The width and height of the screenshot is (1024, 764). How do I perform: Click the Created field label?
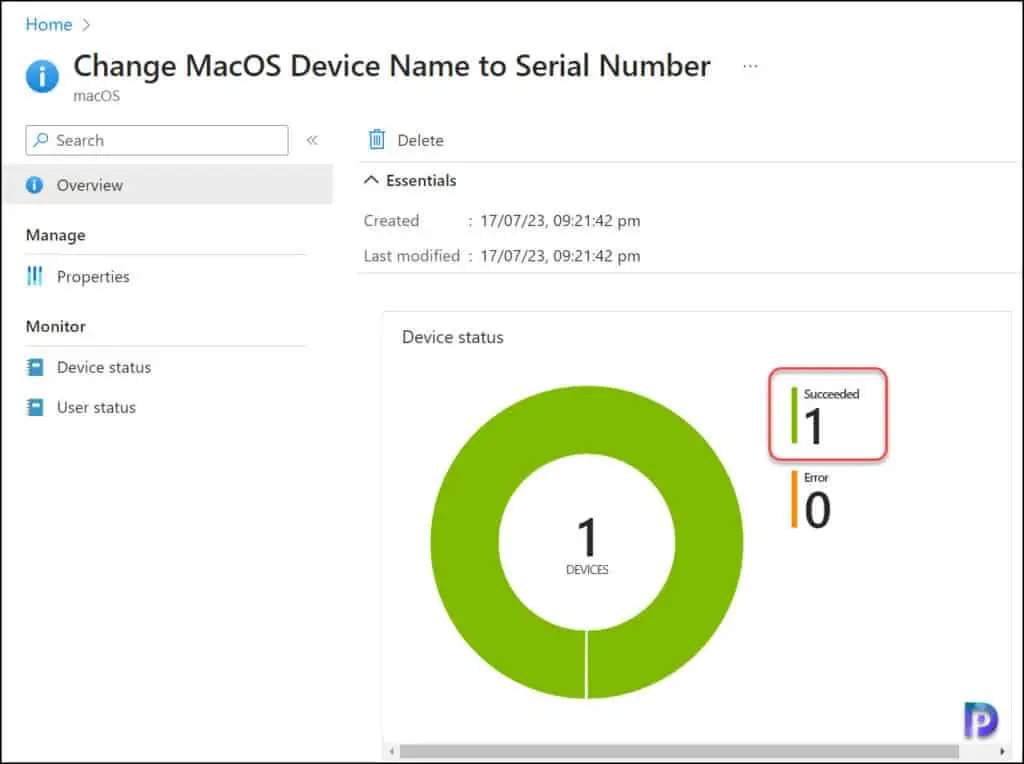pos(391,221)
